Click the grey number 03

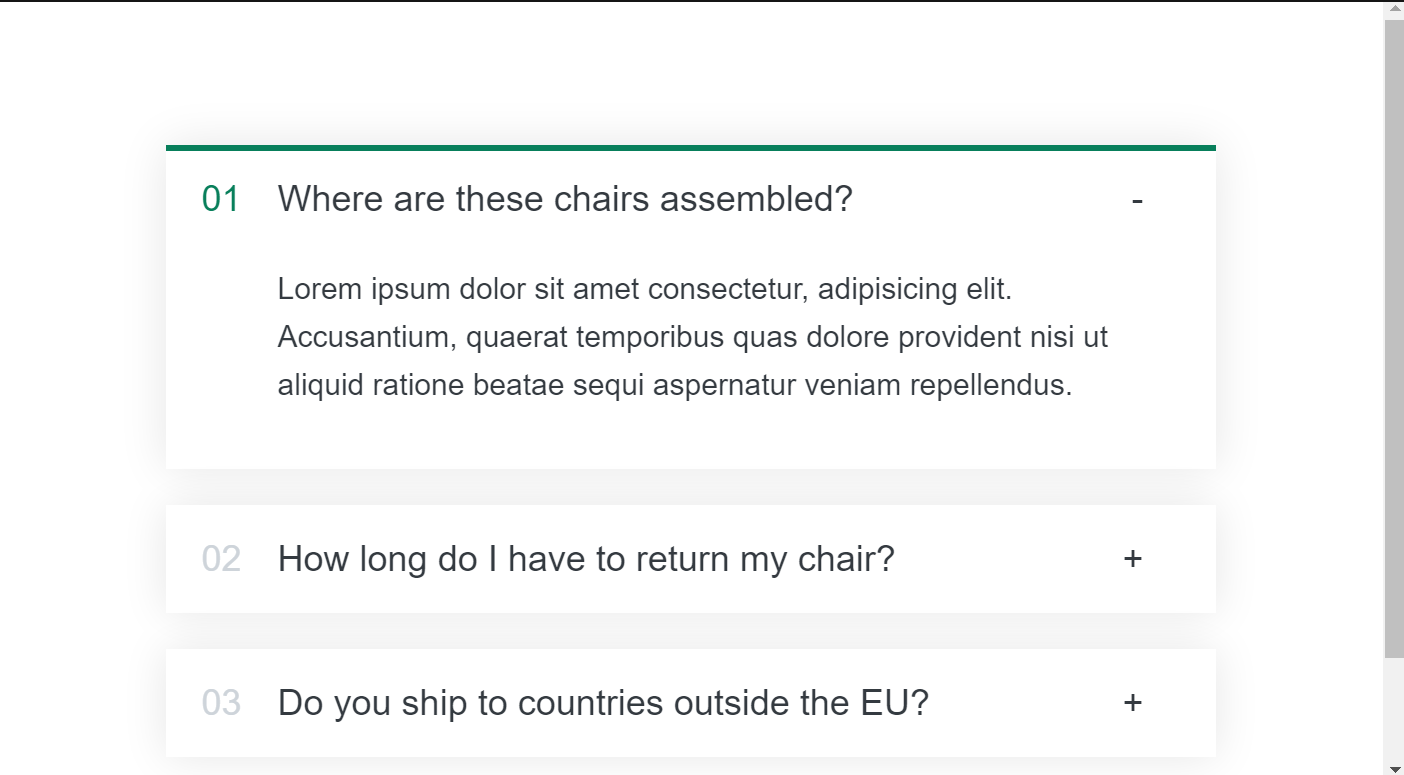[x=221, y=703]
